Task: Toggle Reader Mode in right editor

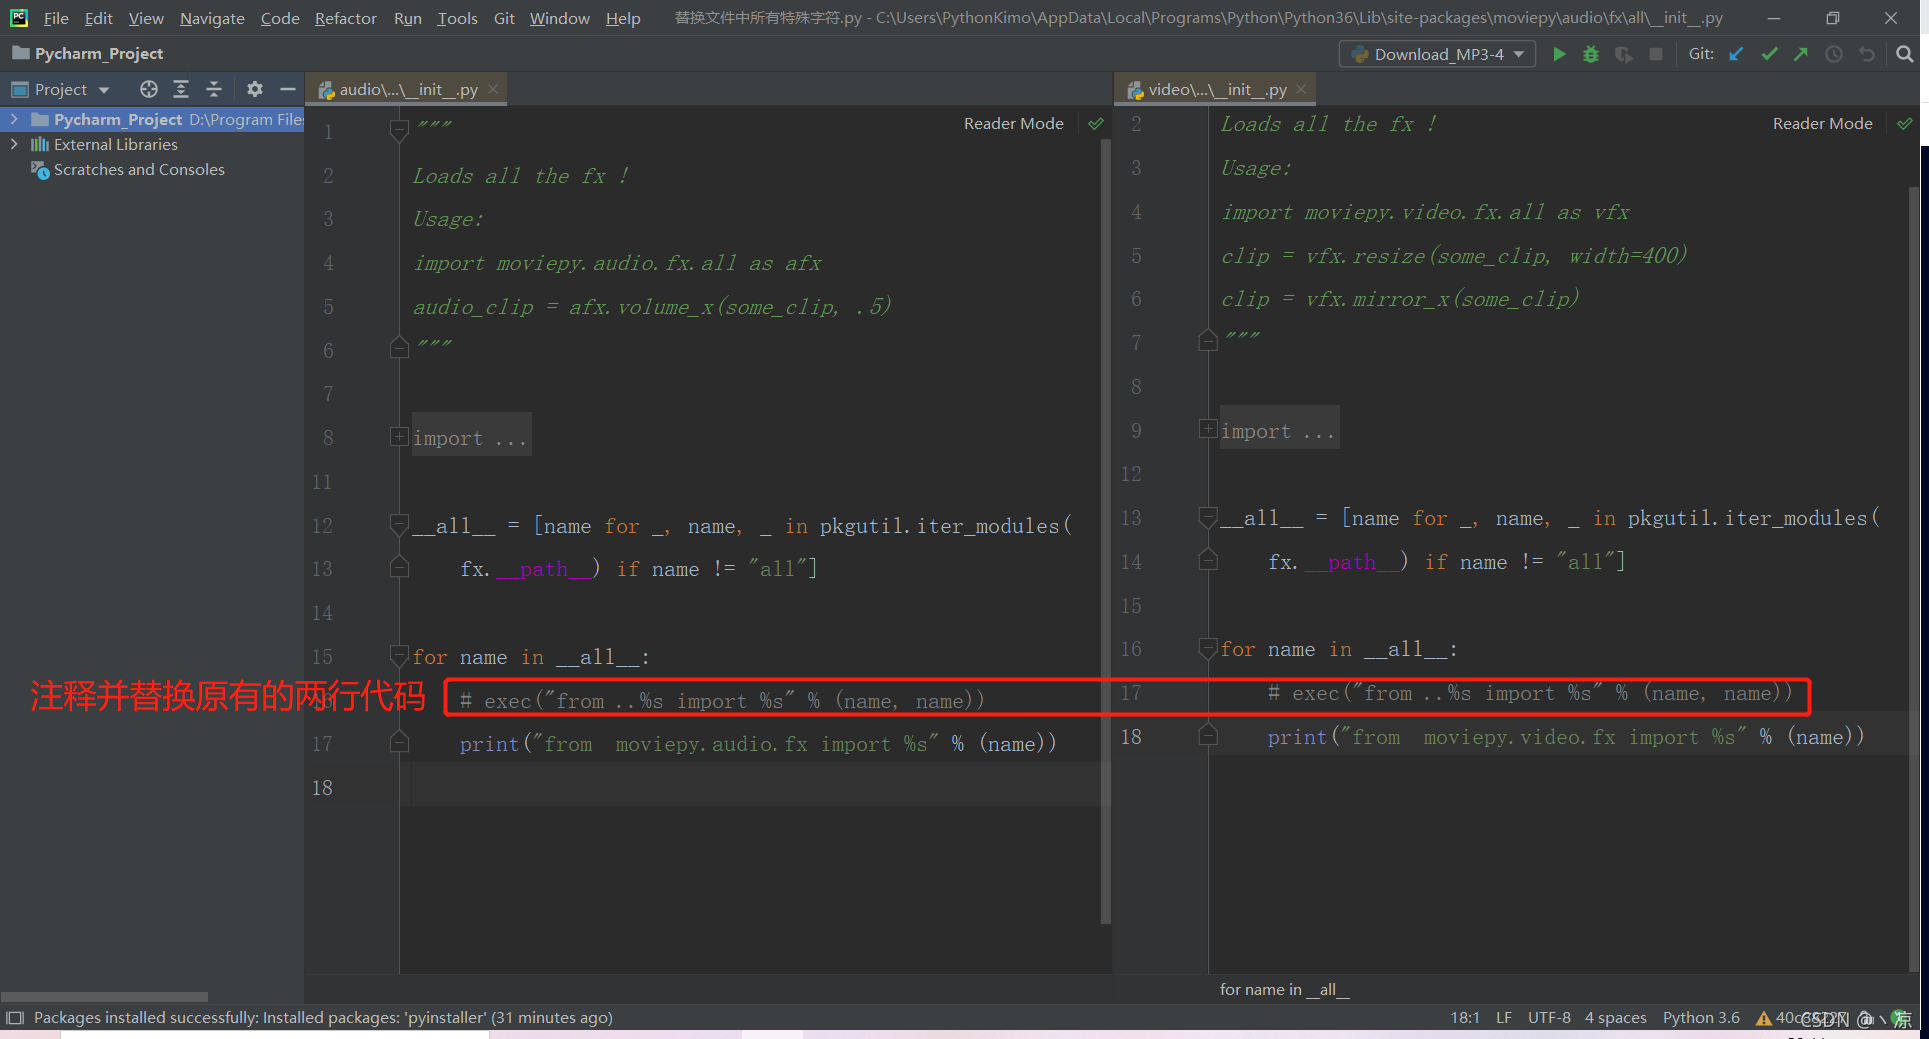Action: (1822, 124)
